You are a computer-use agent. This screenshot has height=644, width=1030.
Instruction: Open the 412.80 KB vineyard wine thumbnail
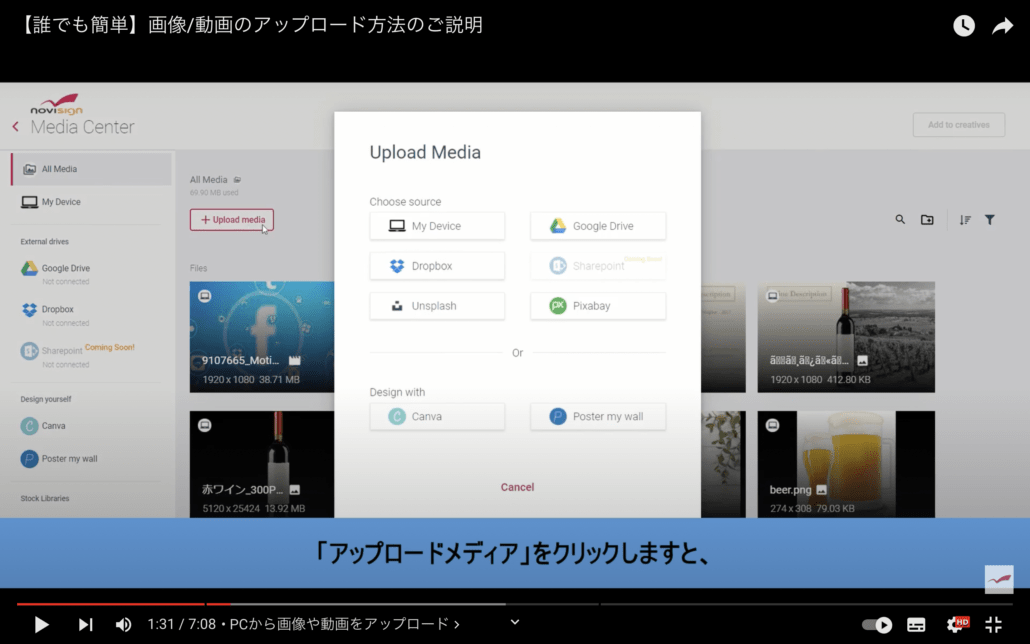[x=846, y=337]
